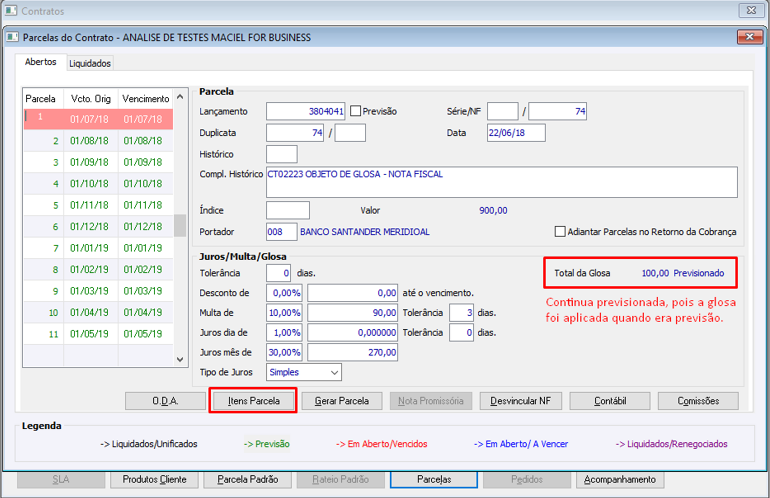
Task: Select parcela 9 row due 01/03/19
Action: point(98,291)
